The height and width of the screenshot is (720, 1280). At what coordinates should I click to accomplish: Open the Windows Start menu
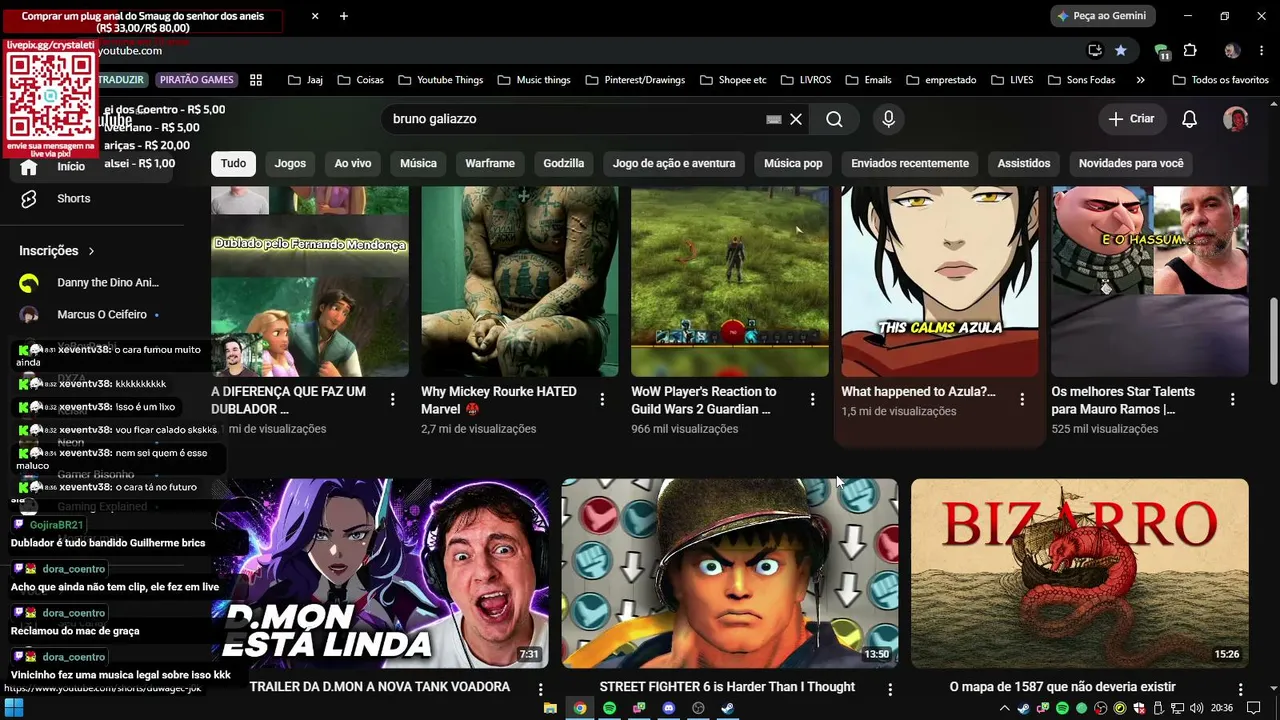coord(14,708)
